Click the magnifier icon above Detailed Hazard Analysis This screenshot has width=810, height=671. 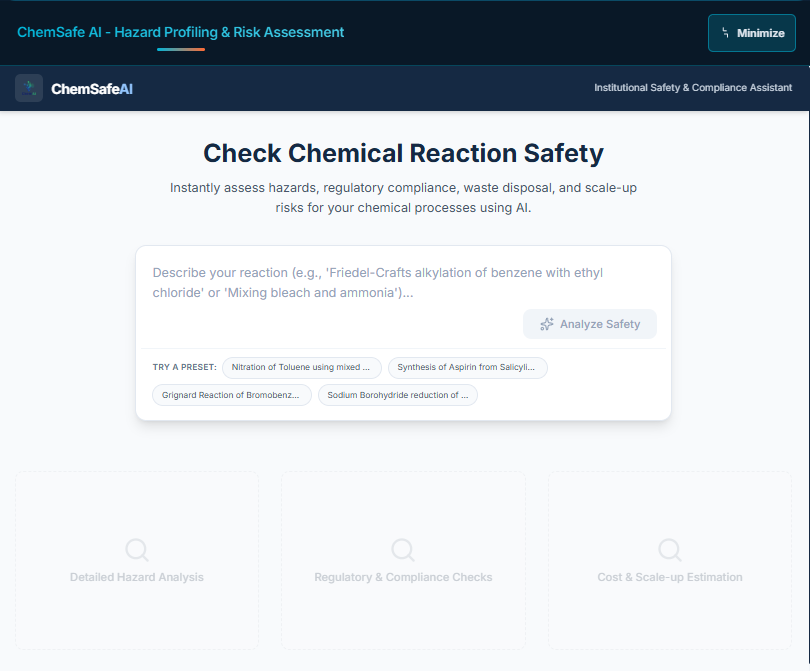(136, 549)
